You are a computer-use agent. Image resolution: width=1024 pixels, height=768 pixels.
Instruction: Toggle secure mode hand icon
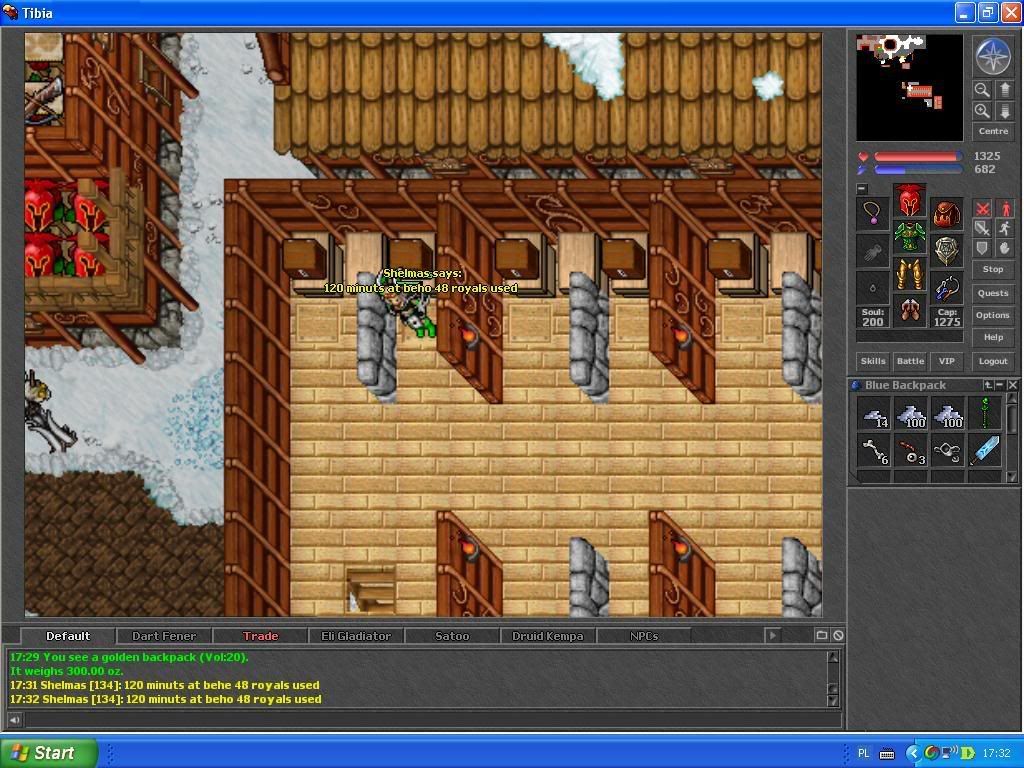tap(1004, 248)
